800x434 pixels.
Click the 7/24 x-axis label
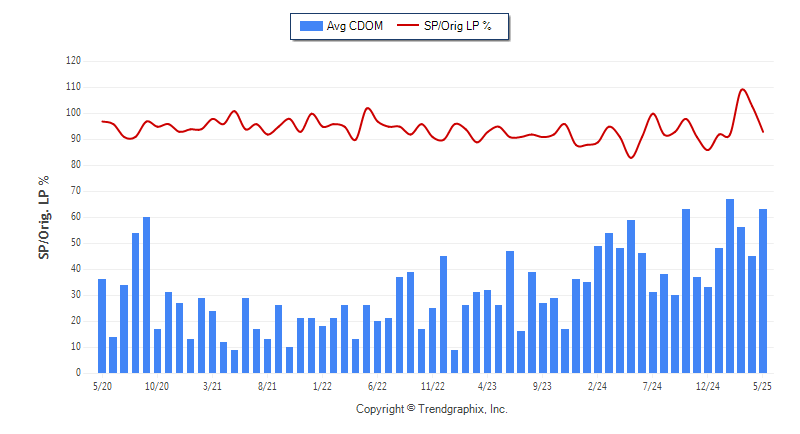pyautogui.click(x=652, y=387)
